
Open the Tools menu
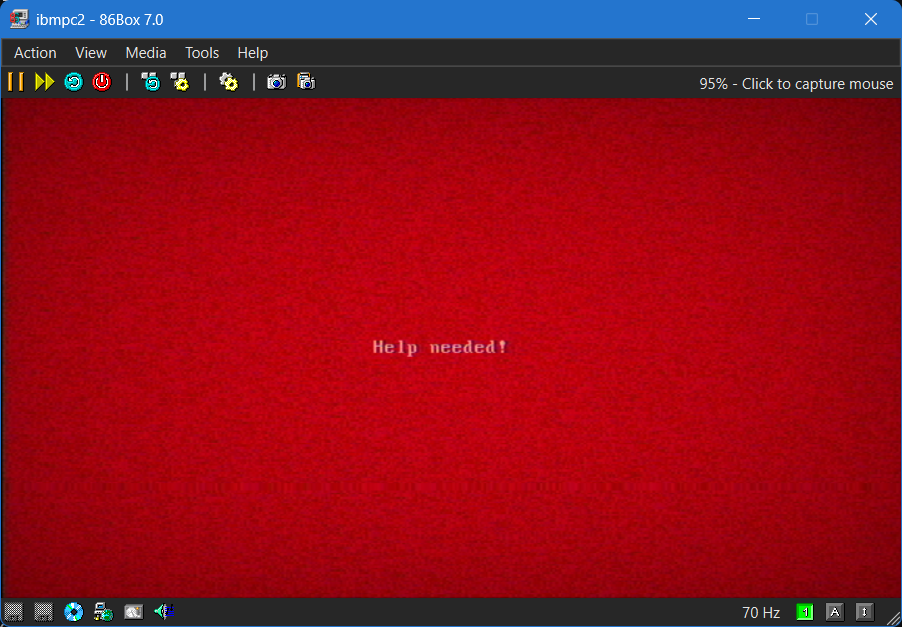point(202,53)
